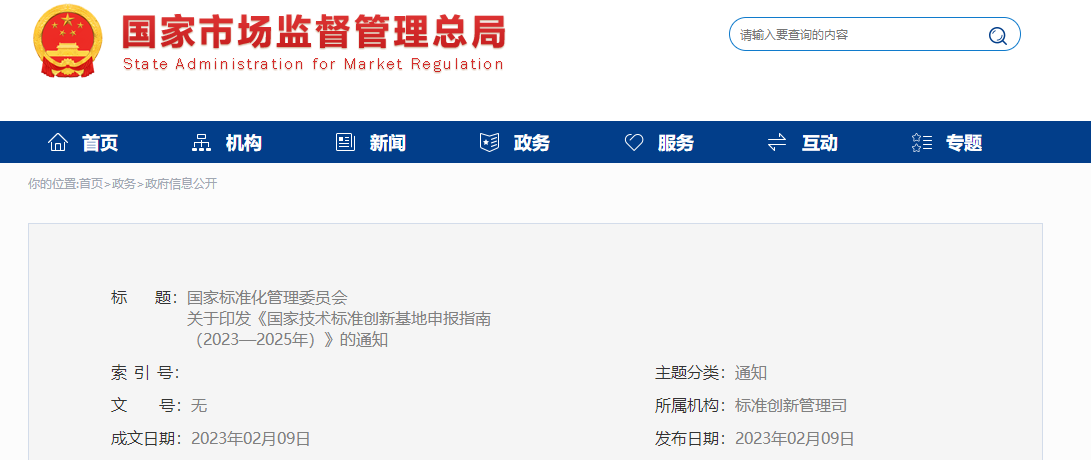This screenshot has height=460, width=1091.
Task: Click 政府信息公开 in the breadcrumb
Action: 181,184
